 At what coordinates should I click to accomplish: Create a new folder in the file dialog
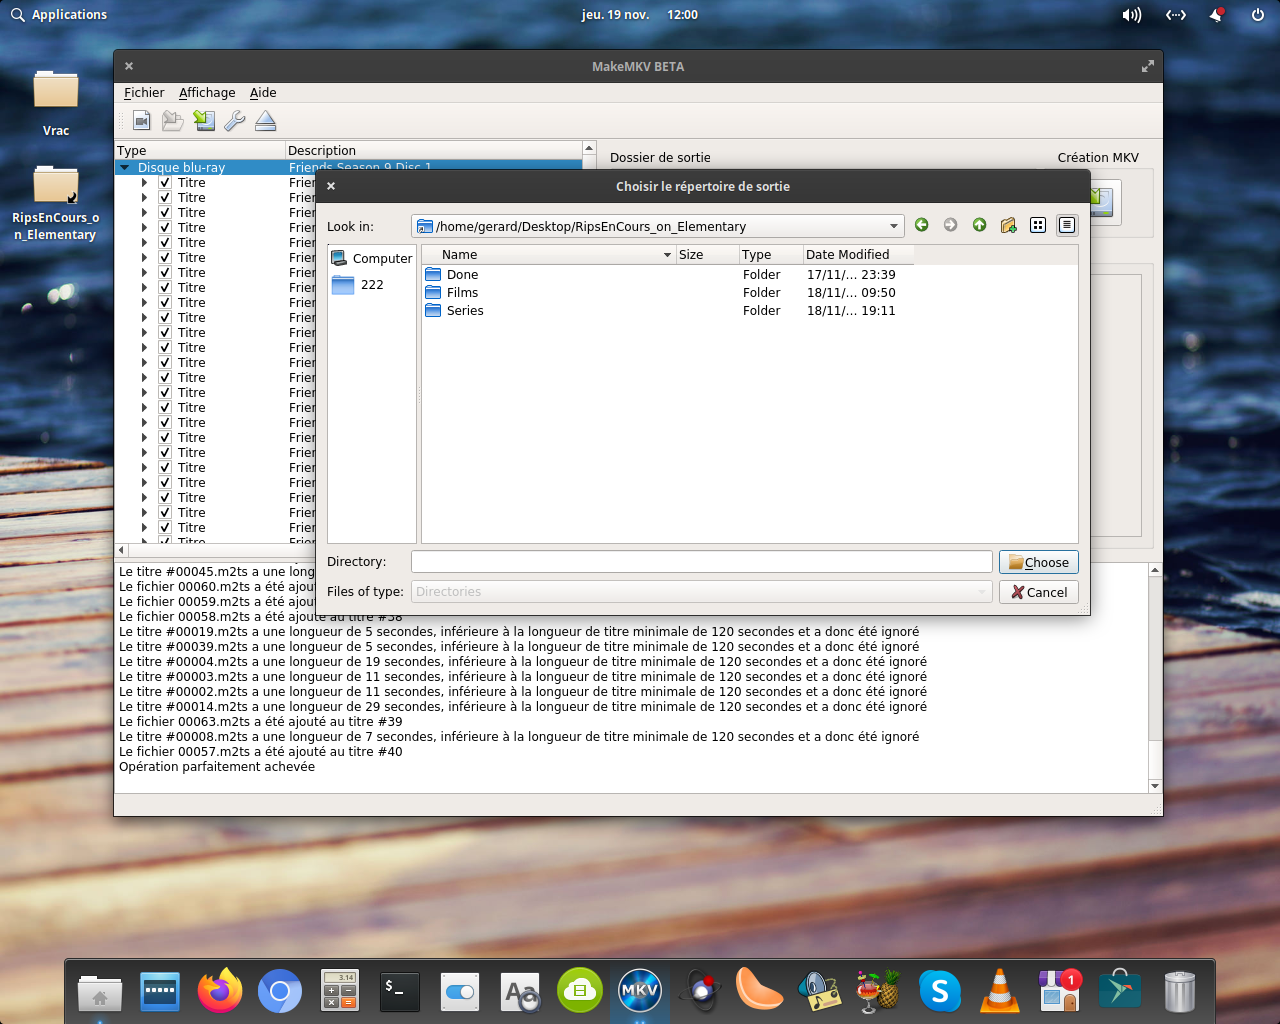[x=1009, y=225]
